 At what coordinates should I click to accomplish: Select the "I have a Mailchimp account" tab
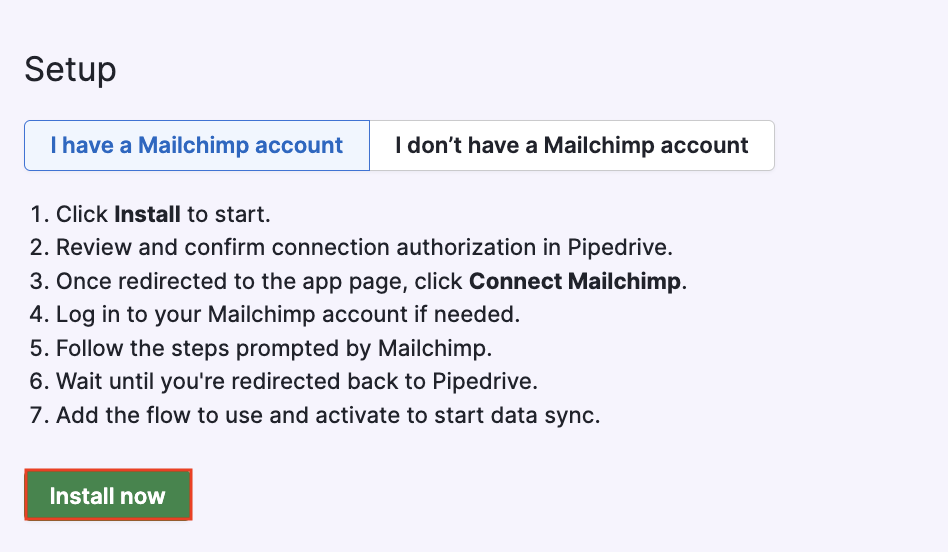pos(197,146)
